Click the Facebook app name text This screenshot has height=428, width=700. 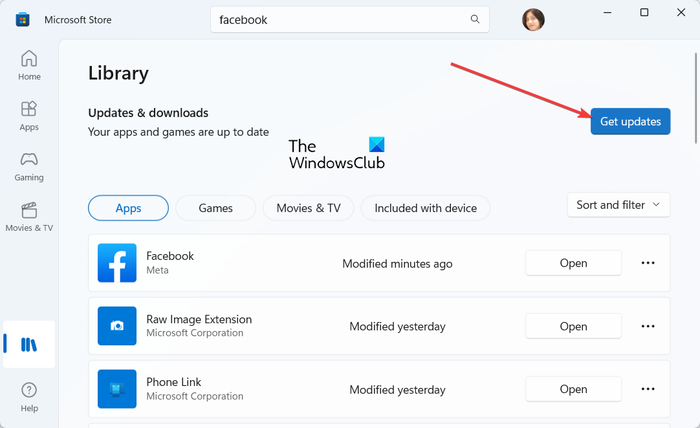pos(170,256)
